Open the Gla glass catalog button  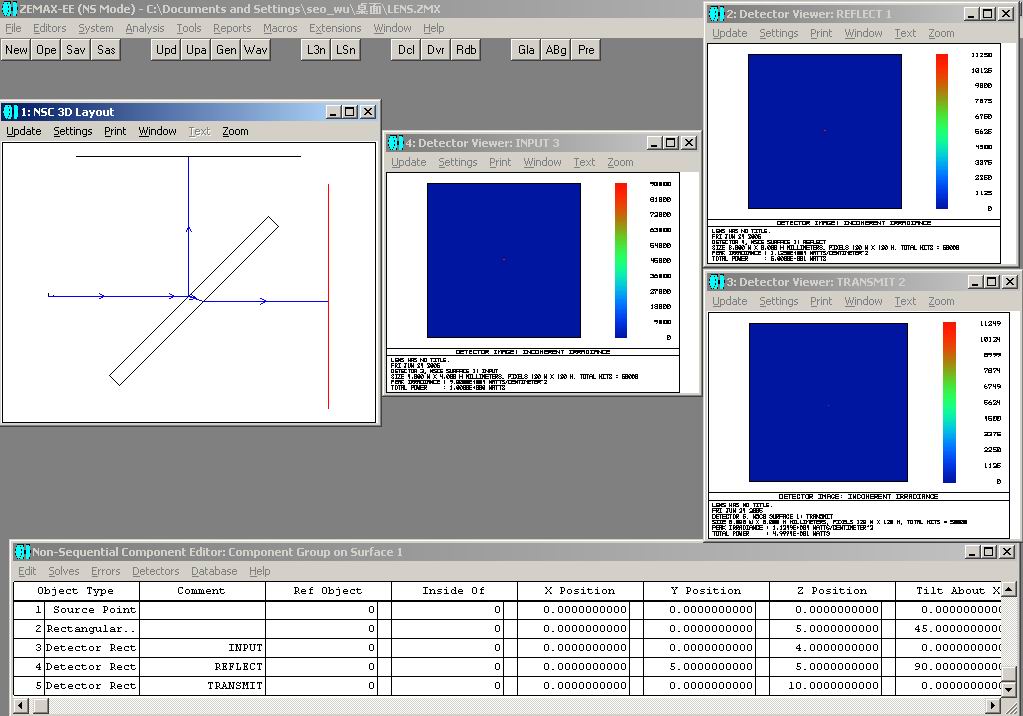(526, 50)
